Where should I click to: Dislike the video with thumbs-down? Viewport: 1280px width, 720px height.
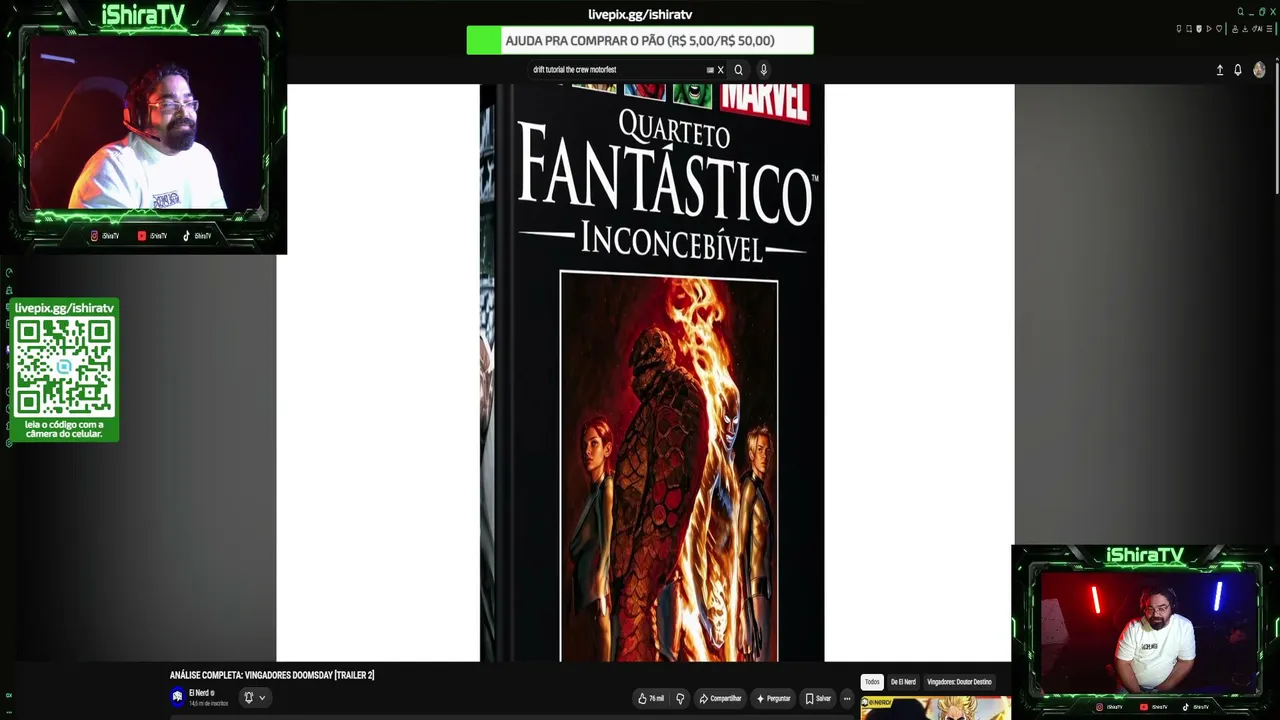click(x=680, y=699)
